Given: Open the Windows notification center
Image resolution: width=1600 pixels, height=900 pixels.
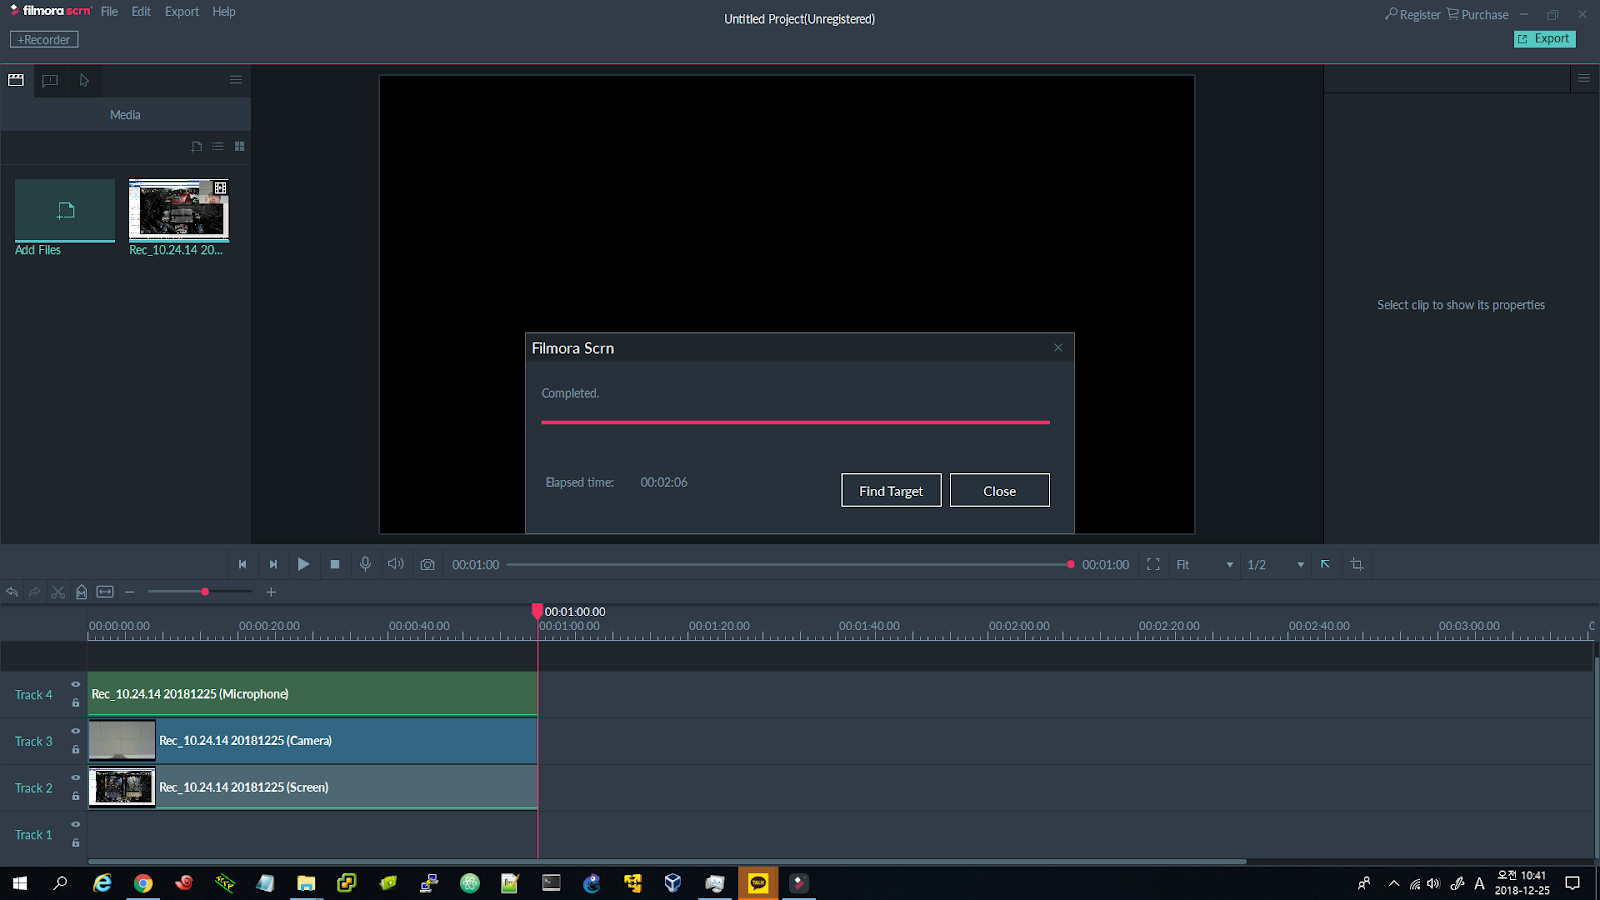Looking at the screenshot, I should point(1572,883).
